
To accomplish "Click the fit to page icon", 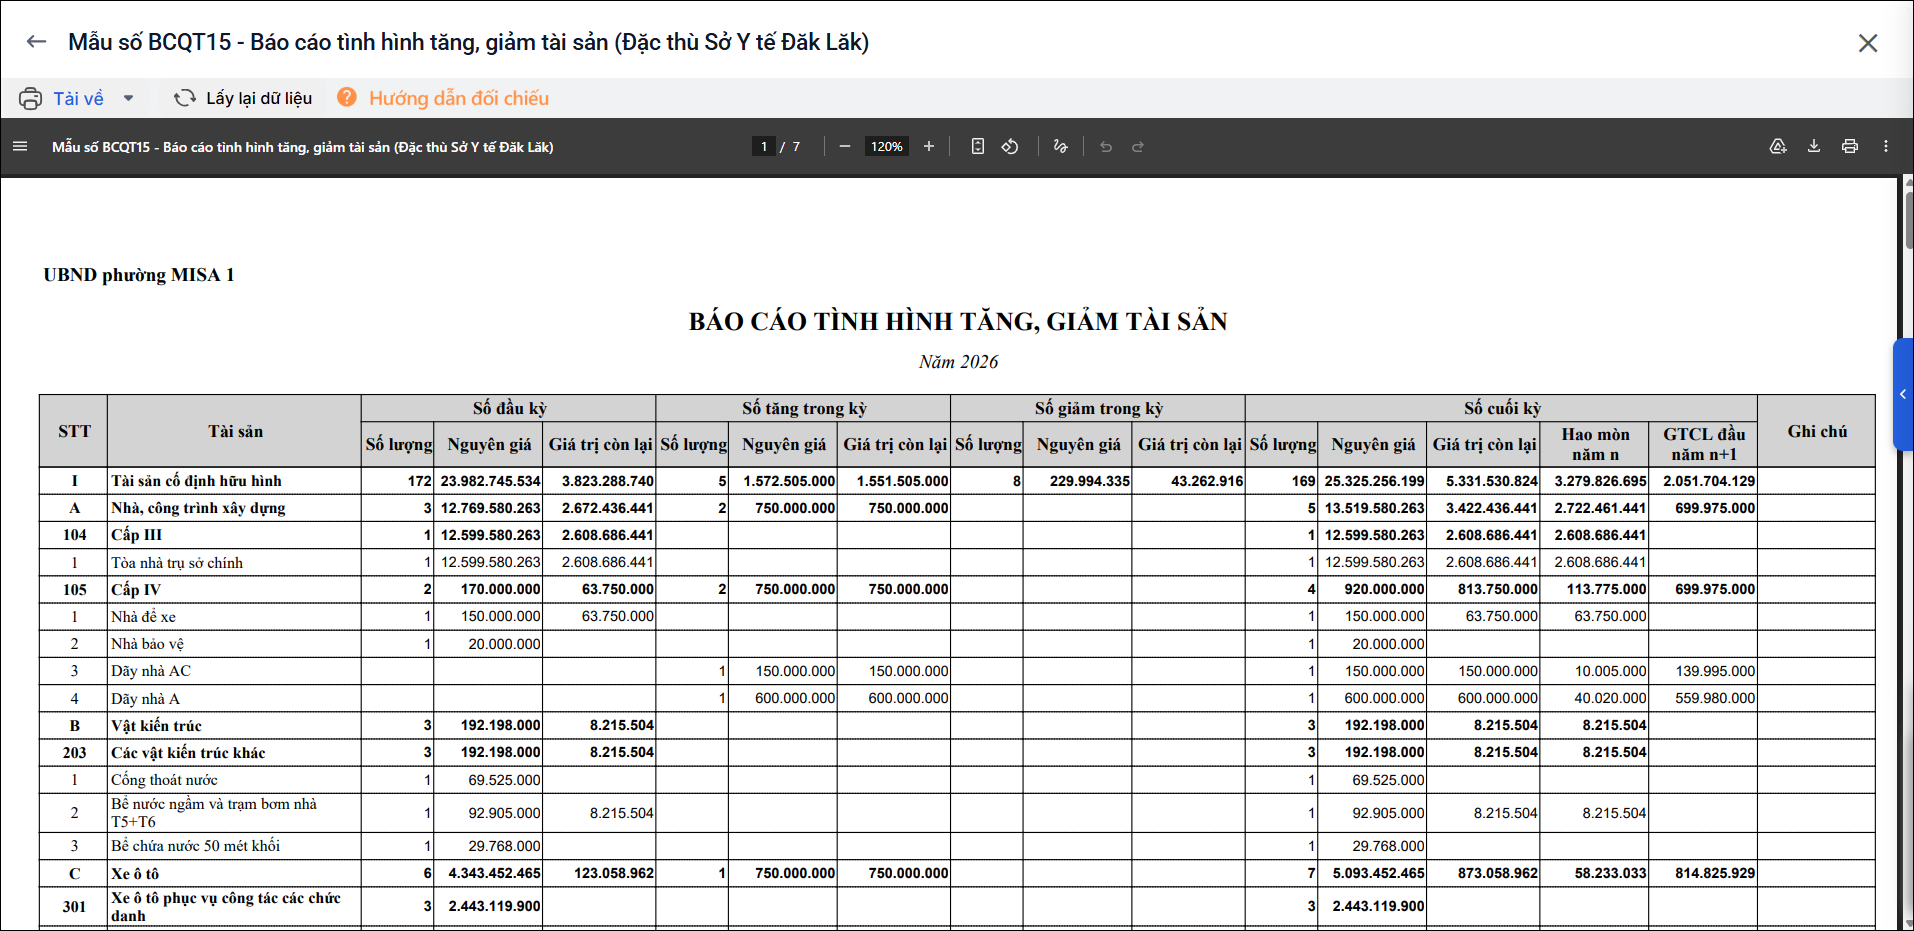I will [978, 146].
